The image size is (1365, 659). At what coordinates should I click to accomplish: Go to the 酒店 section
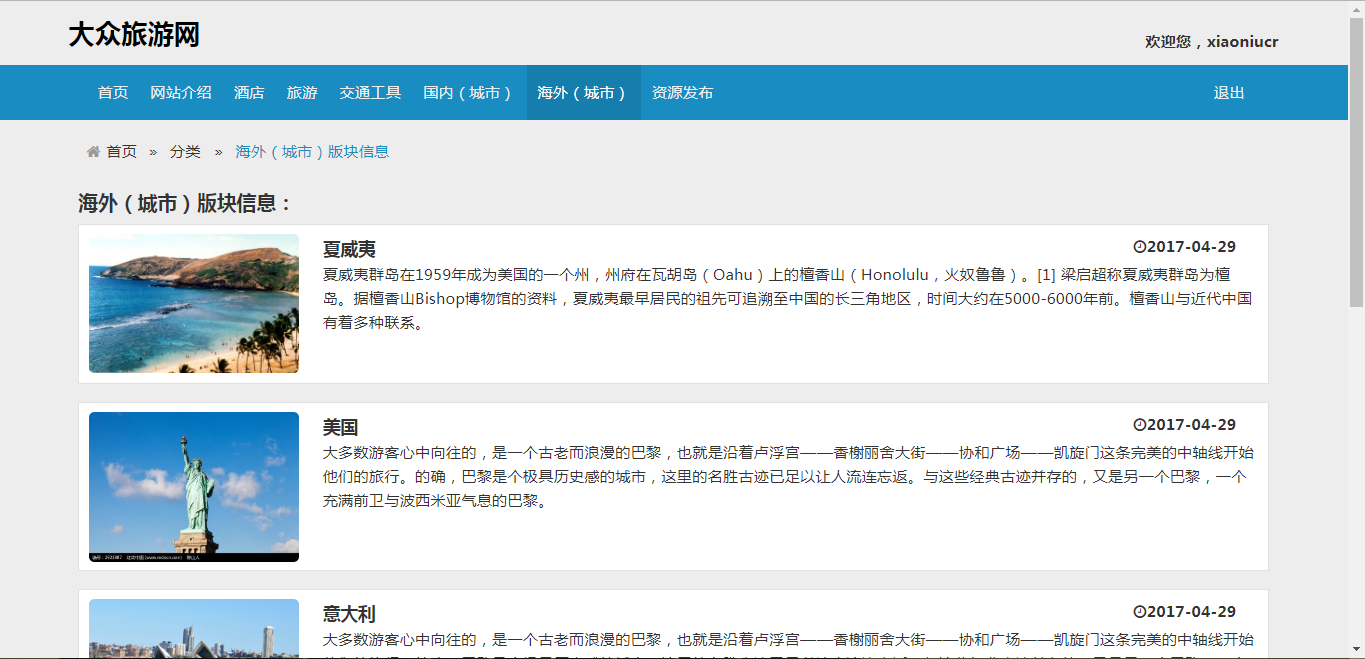(249, 93)
